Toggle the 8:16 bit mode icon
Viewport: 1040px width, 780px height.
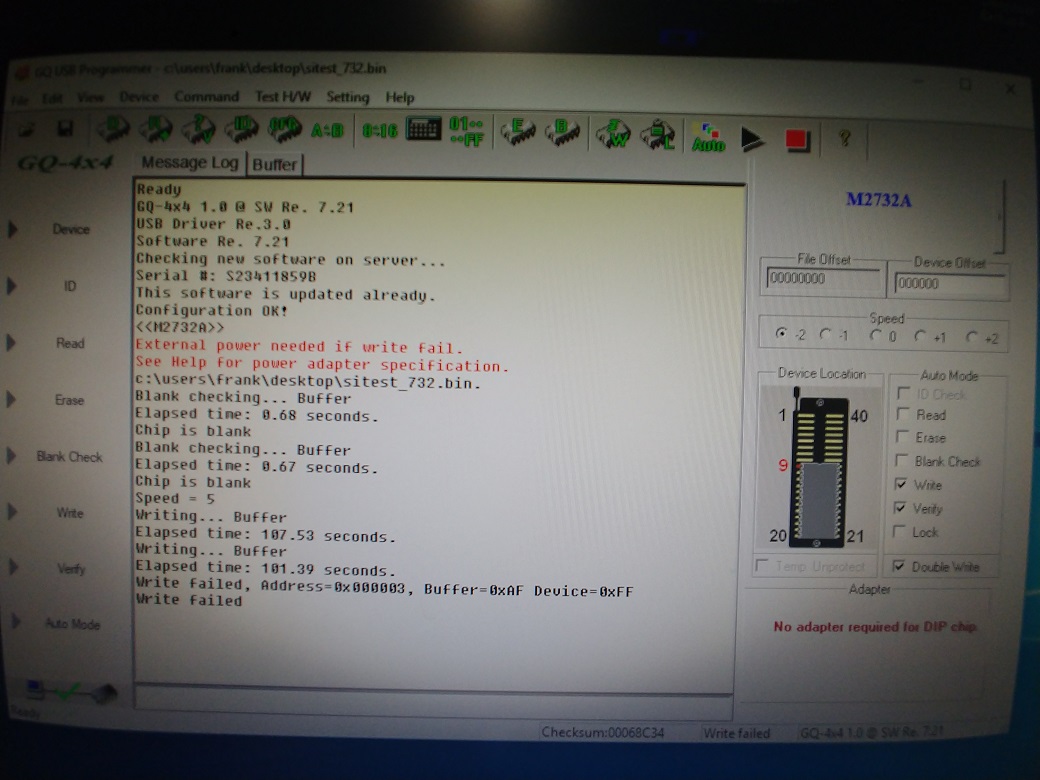pos(379,131)
